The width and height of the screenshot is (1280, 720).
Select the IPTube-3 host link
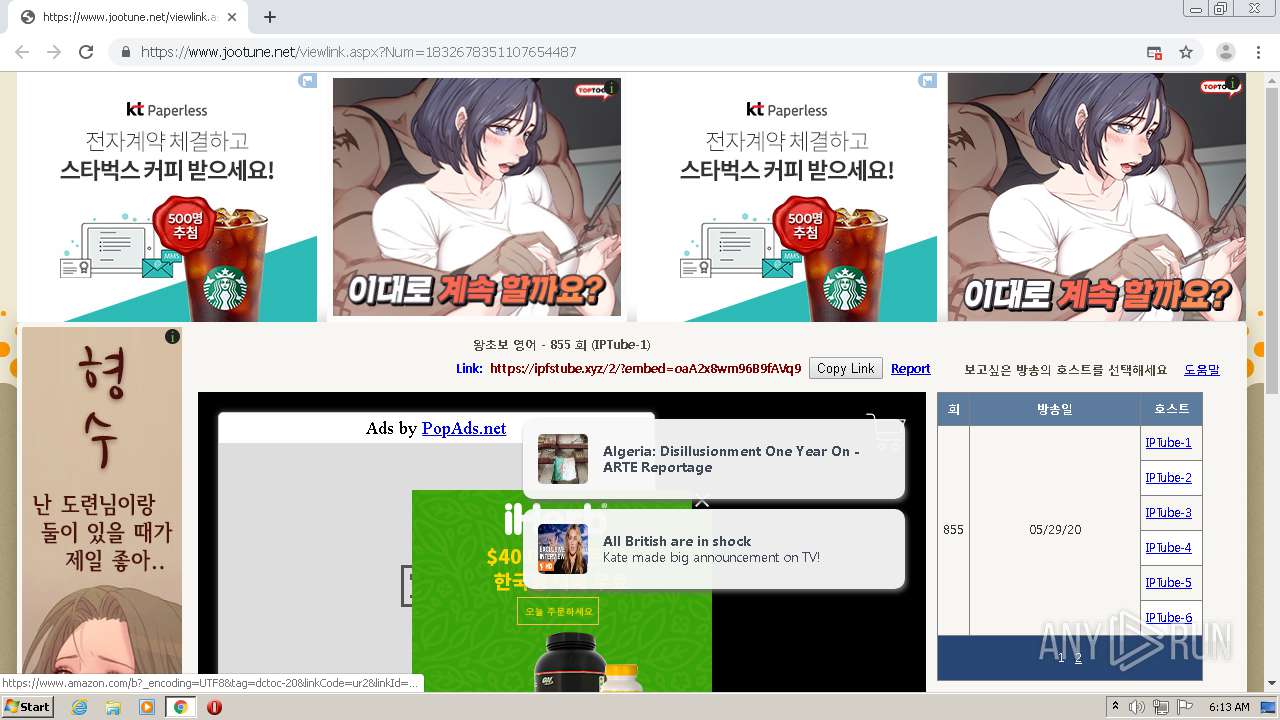1168,513
